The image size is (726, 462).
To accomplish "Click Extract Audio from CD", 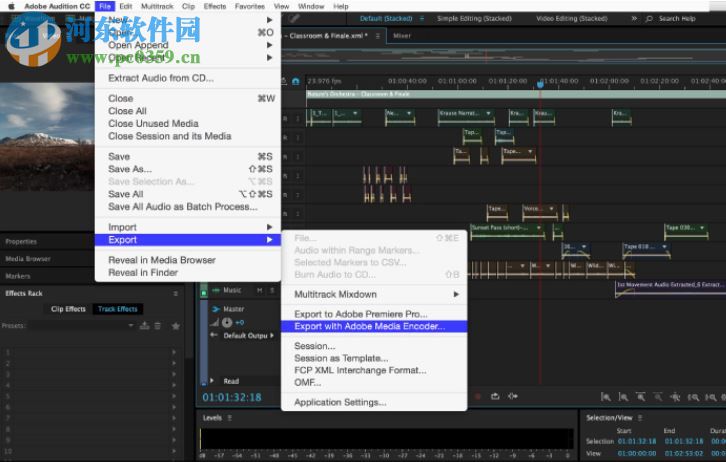I will (x=188, y=78).
